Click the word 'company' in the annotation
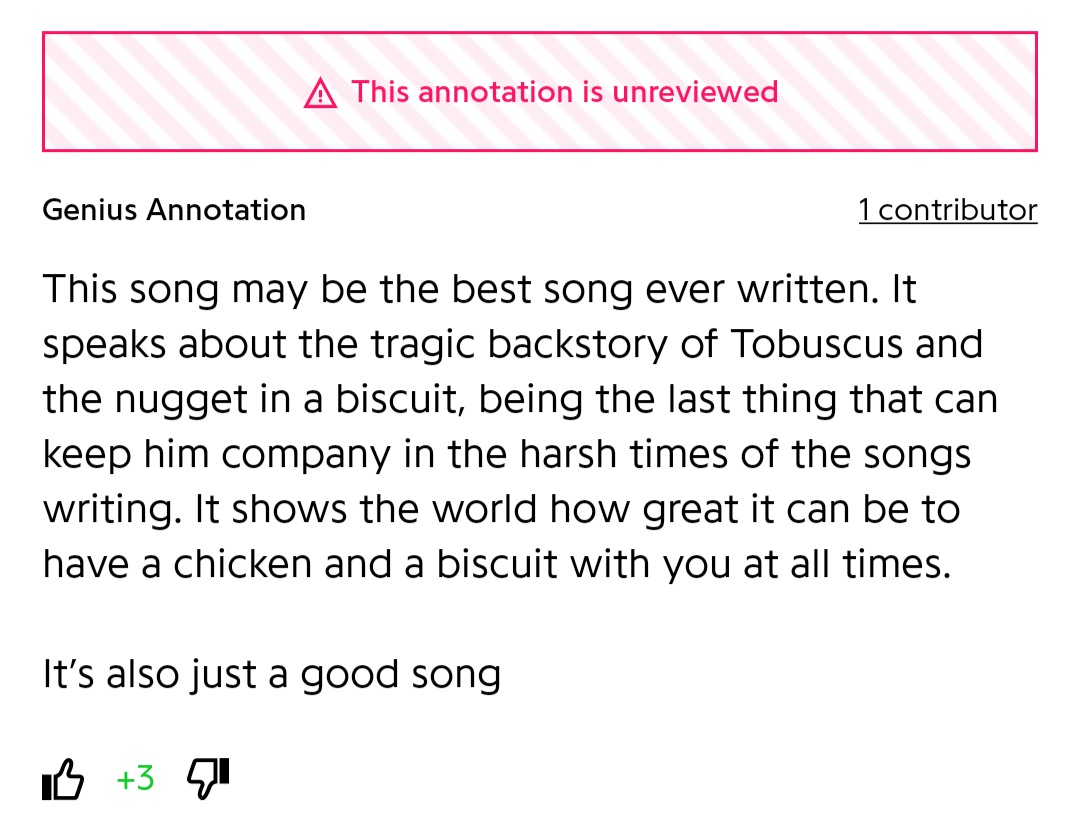1080x834 pixels. (x=306, y=455)
